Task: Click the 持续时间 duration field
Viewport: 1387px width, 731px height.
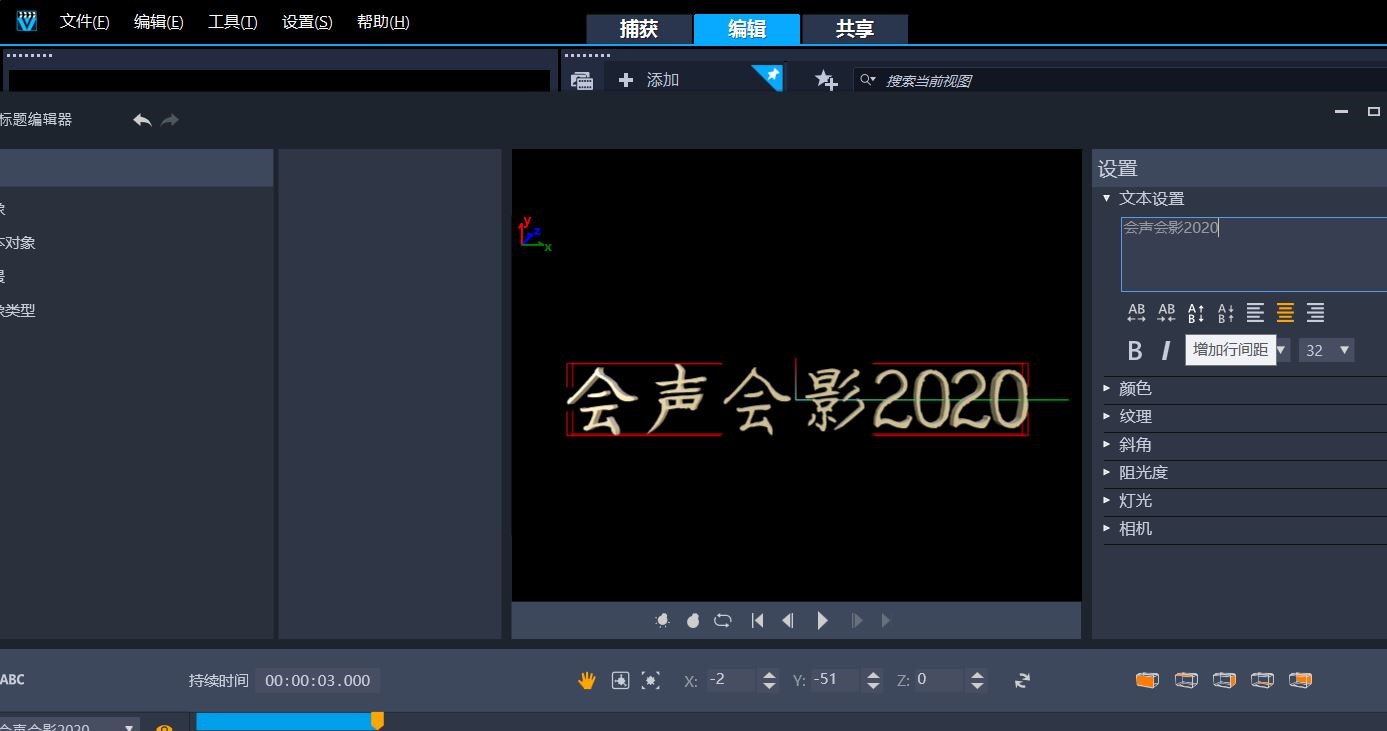Action: pos(317,680)
